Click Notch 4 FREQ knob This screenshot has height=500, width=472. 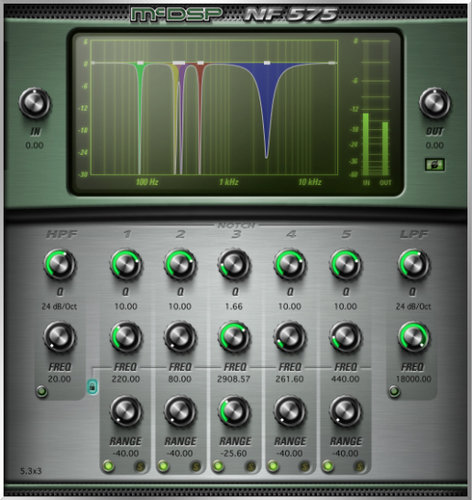point(290,337)
